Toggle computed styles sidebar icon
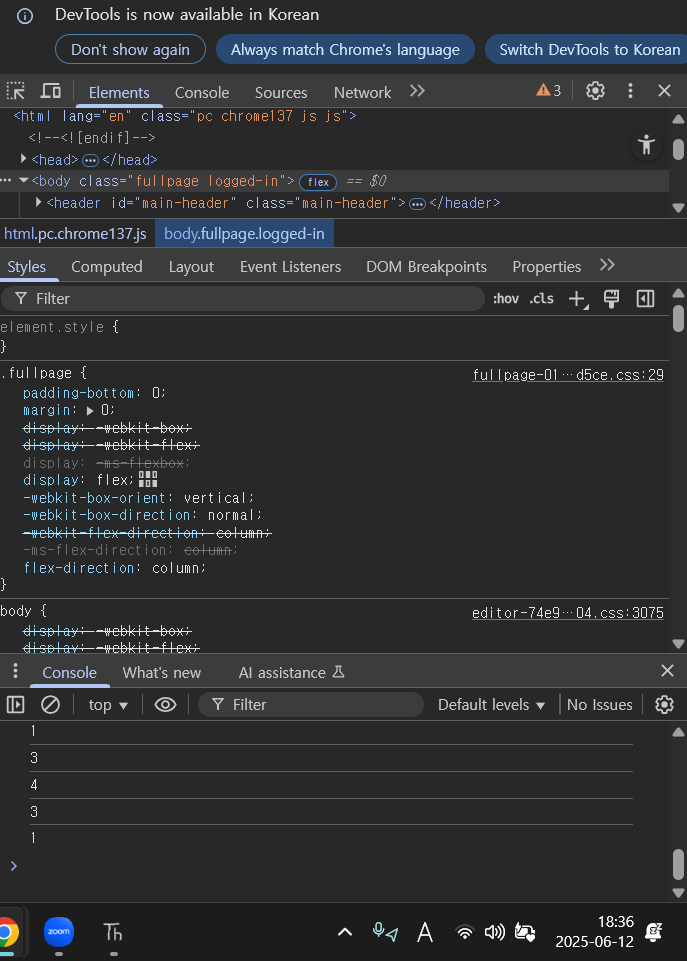This screenshot has height=961, width=687. [645, 298]
